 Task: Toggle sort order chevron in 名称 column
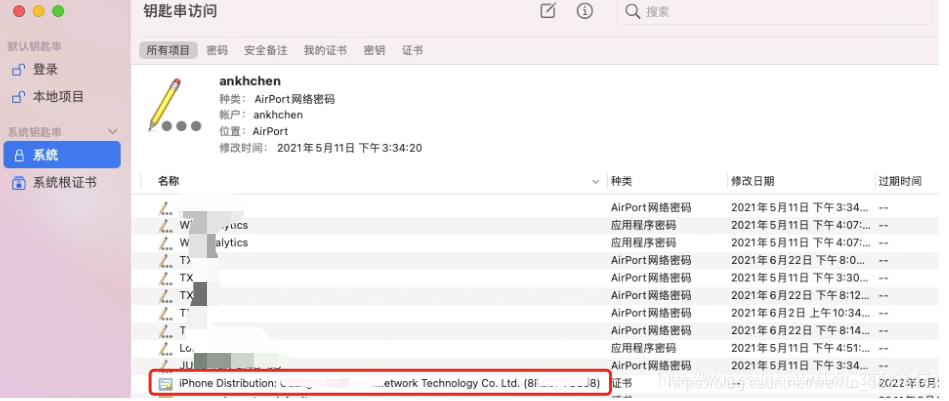click(x=596, y=181)
